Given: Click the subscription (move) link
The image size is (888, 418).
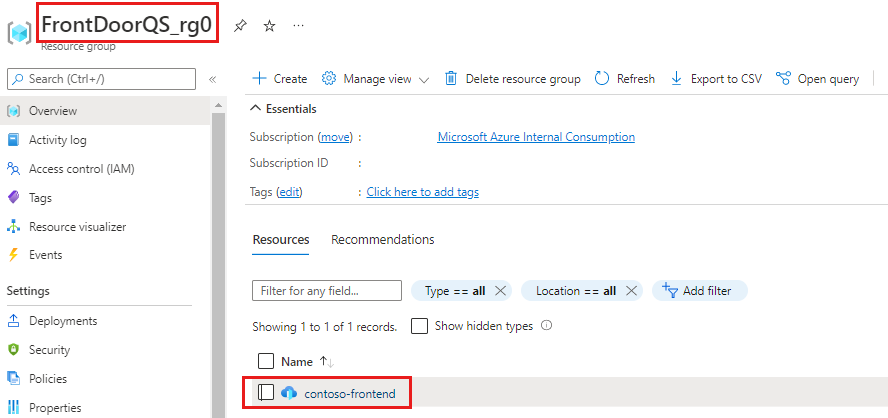Looking at the screenshot, I should [x=335, y=137].
